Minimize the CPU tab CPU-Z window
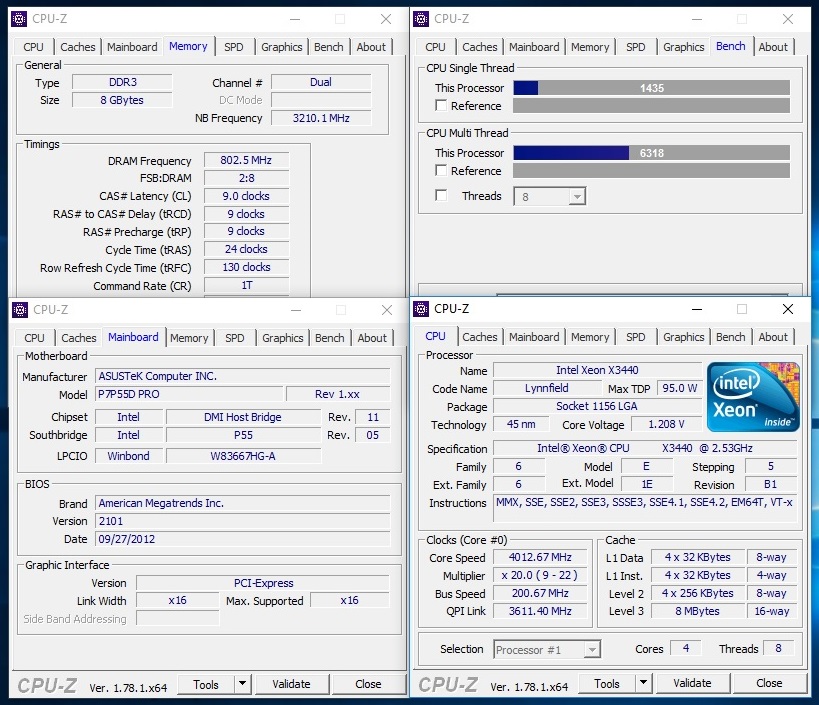The image size is (819, 705). (x=697, y=309)
